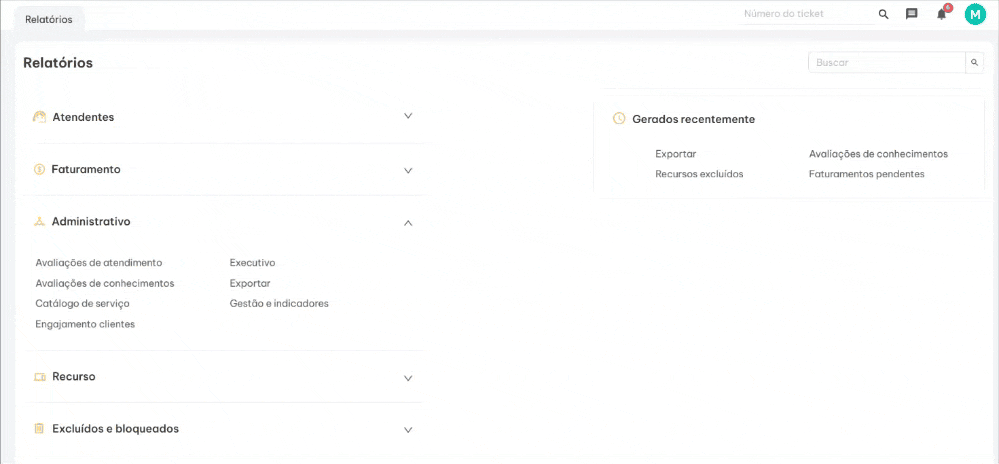Open the notifications bell
This screenshot has width=999, height=464.
[x=941, y=14]
